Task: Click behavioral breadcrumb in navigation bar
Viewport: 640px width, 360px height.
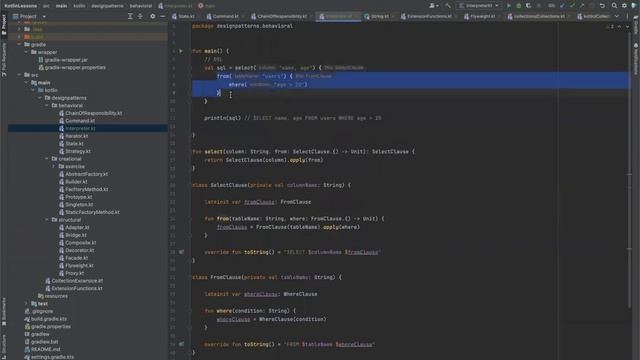Action: point(140,6)
